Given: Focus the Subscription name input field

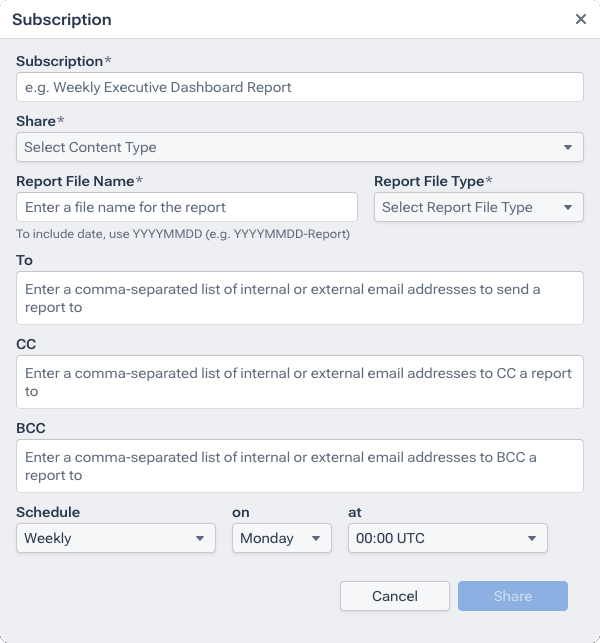Looking at the screenshot, I should [x=300, y=87].
